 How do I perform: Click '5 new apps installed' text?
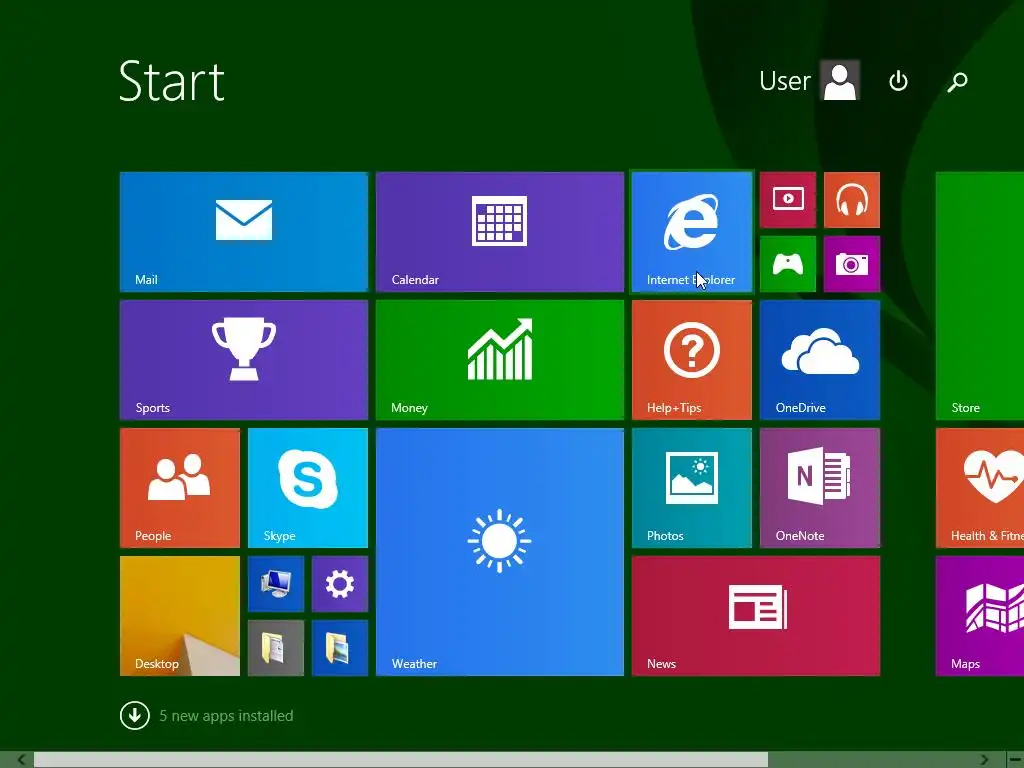[x=226, y=716]
